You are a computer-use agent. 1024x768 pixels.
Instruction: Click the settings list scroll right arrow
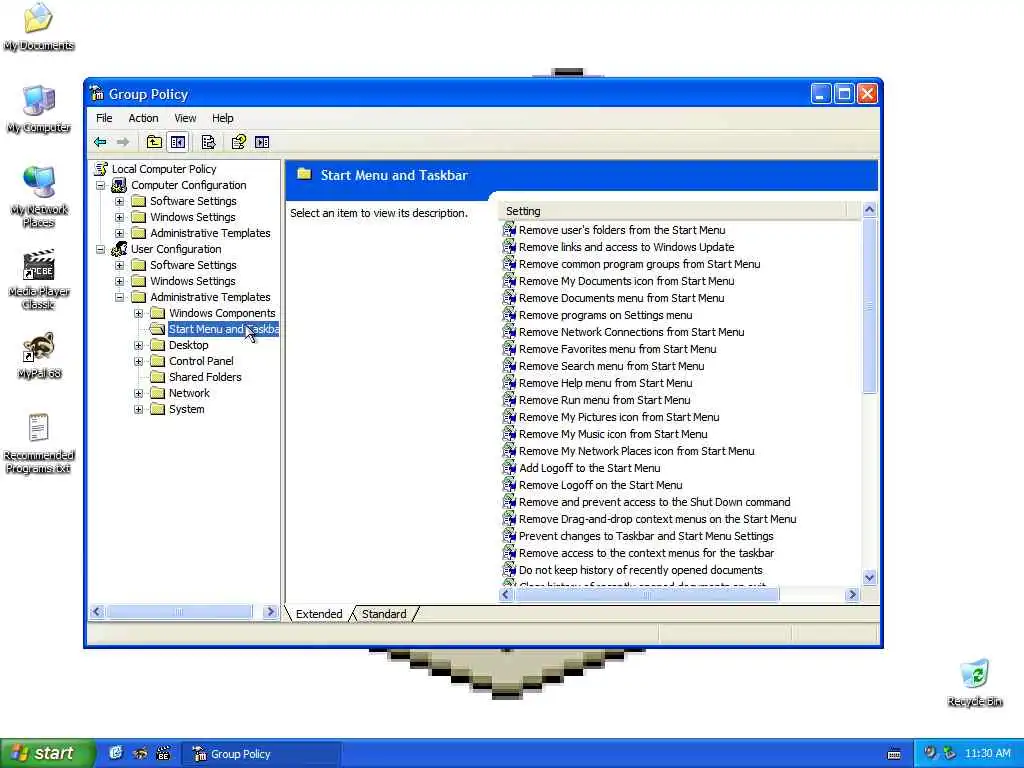tap(852, 594)
